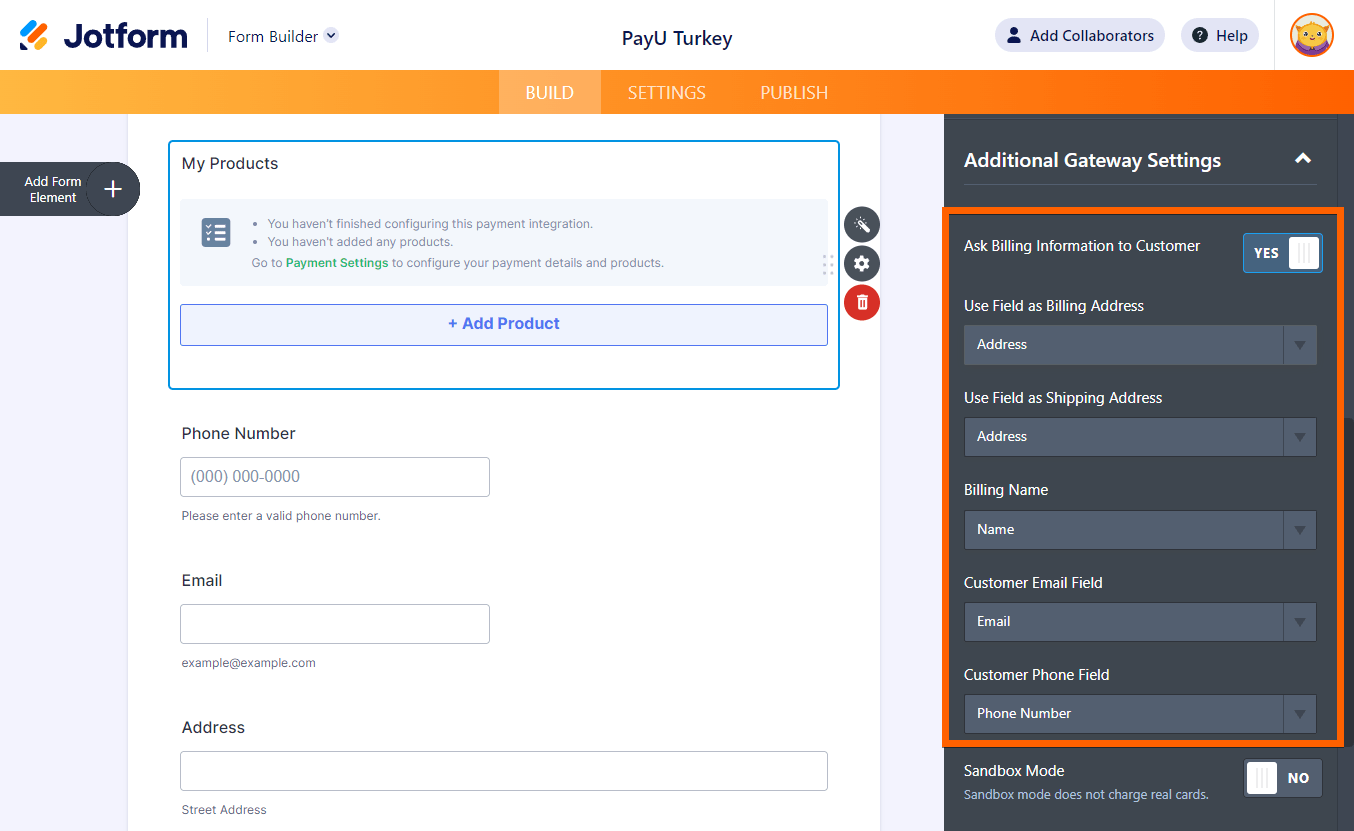Click "You haven't added any products." notice
The width and height of the screenshot is (1354, 831).
point(360,241)
